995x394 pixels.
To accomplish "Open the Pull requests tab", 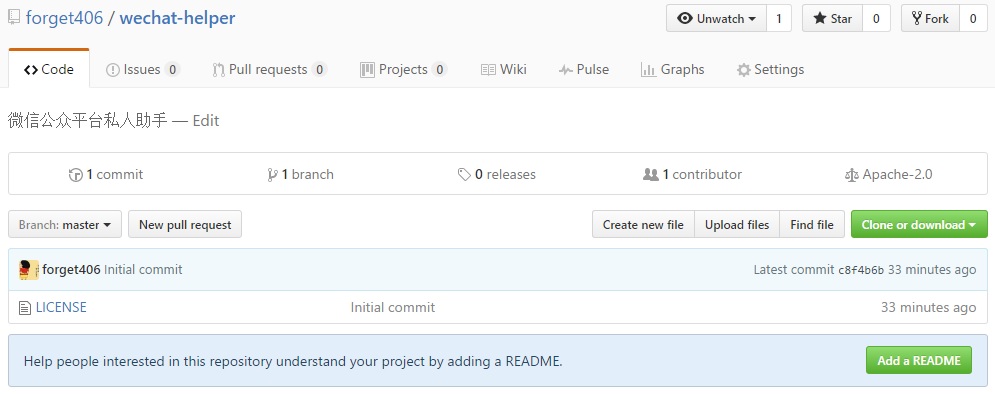I will (270, 69).
